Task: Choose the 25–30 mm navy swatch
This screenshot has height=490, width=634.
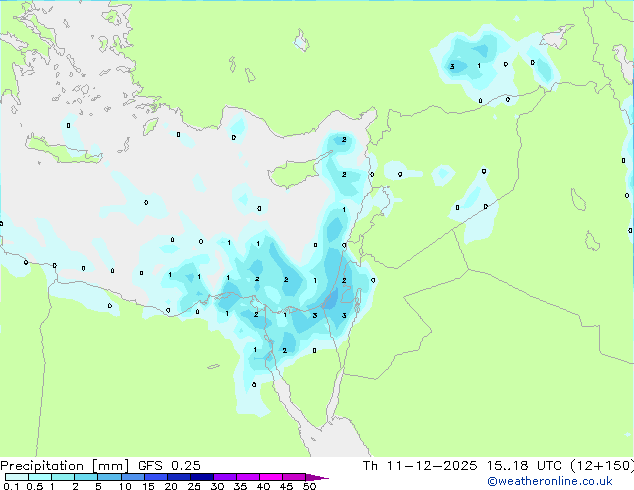Action: coord(202,477)
